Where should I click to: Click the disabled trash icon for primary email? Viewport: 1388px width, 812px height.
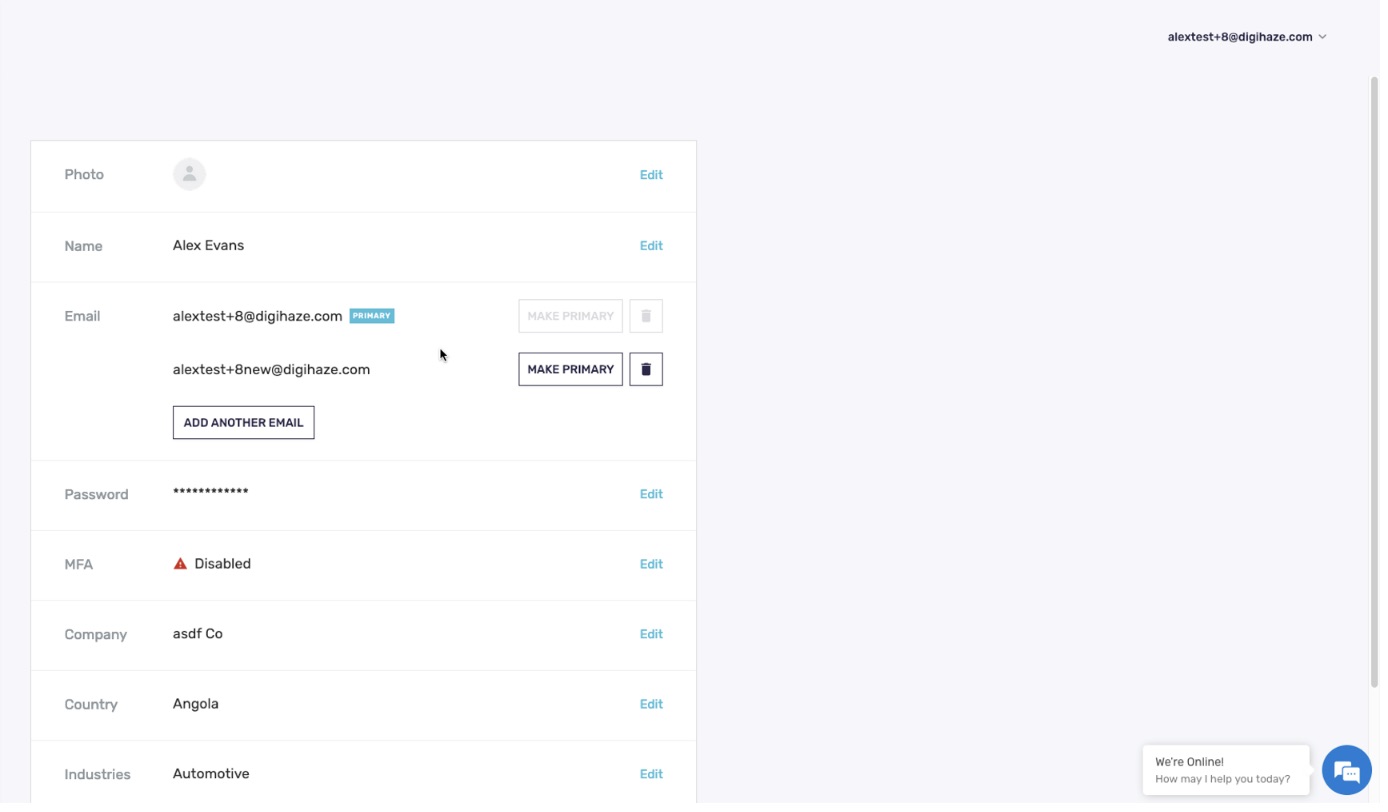pyautogui.click(x=645, y=317)
